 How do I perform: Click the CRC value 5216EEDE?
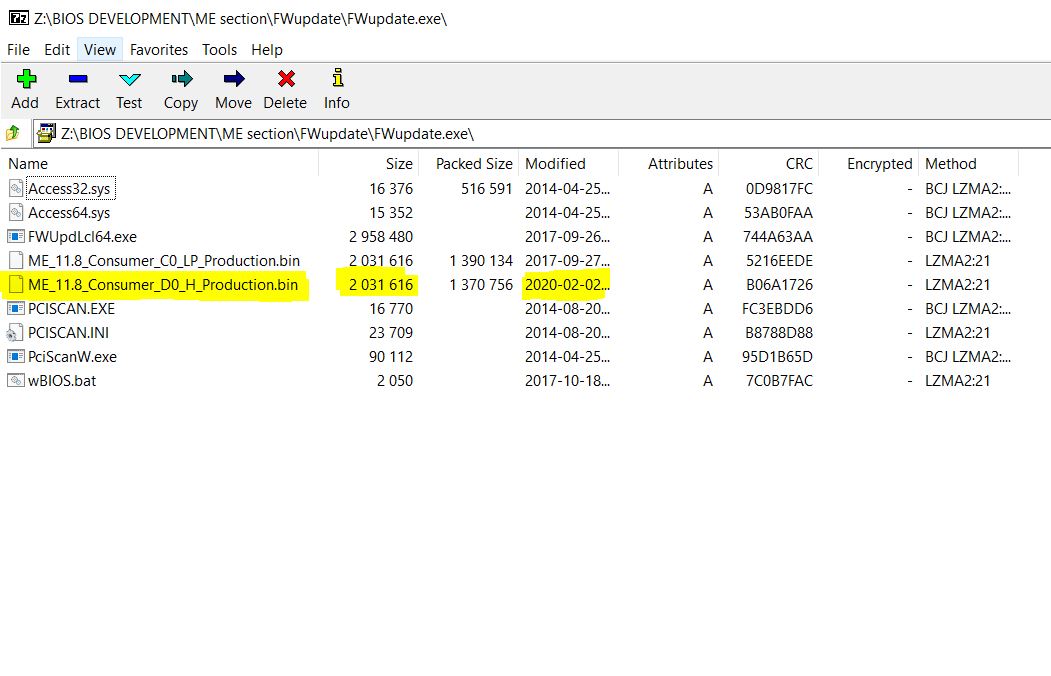pyautogui.click(x=779, y=261)
